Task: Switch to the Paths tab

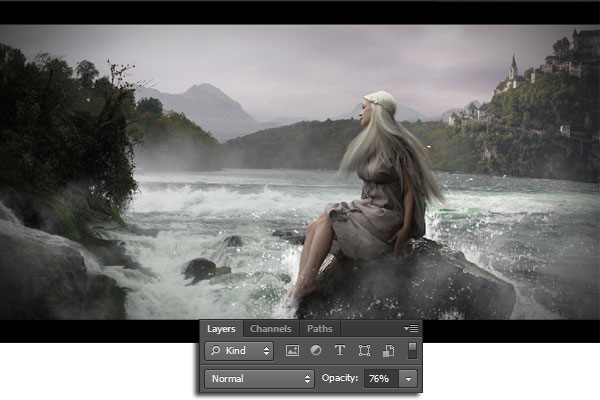Action: [320, 329]
